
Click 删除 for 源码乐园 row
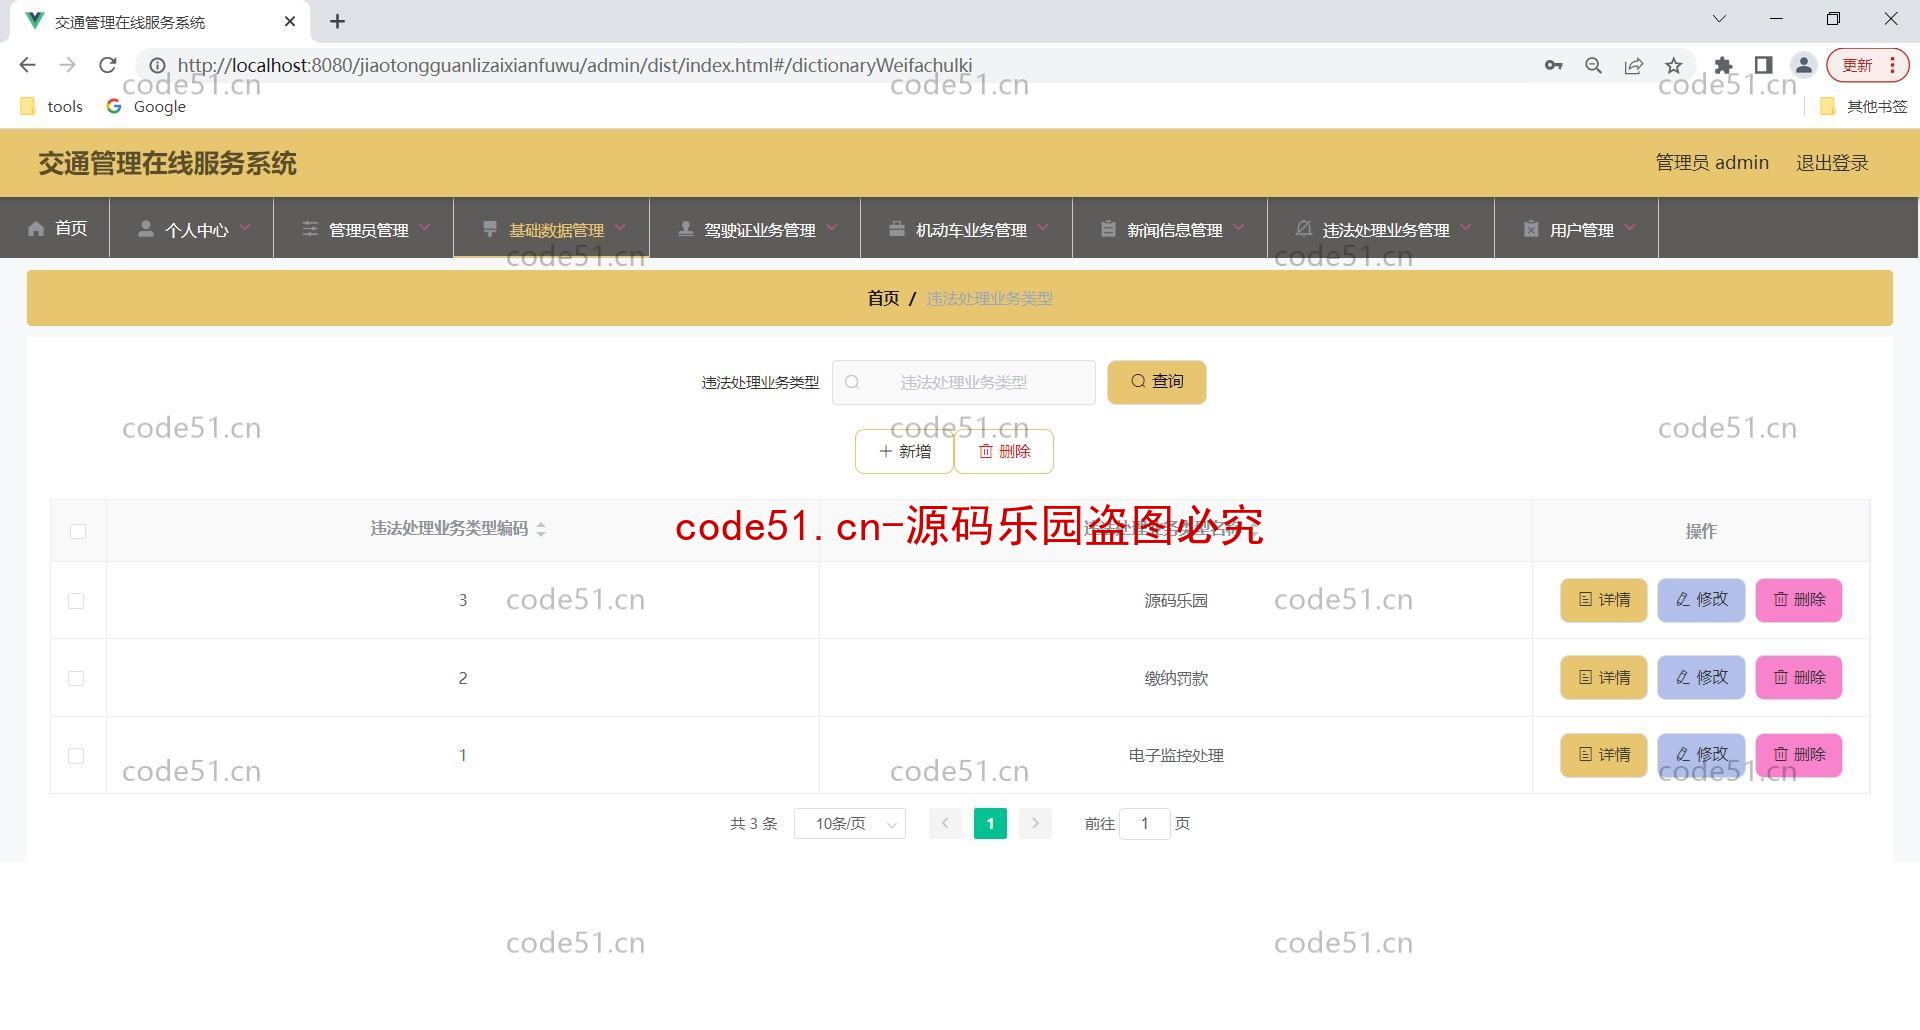(1799, 600)
